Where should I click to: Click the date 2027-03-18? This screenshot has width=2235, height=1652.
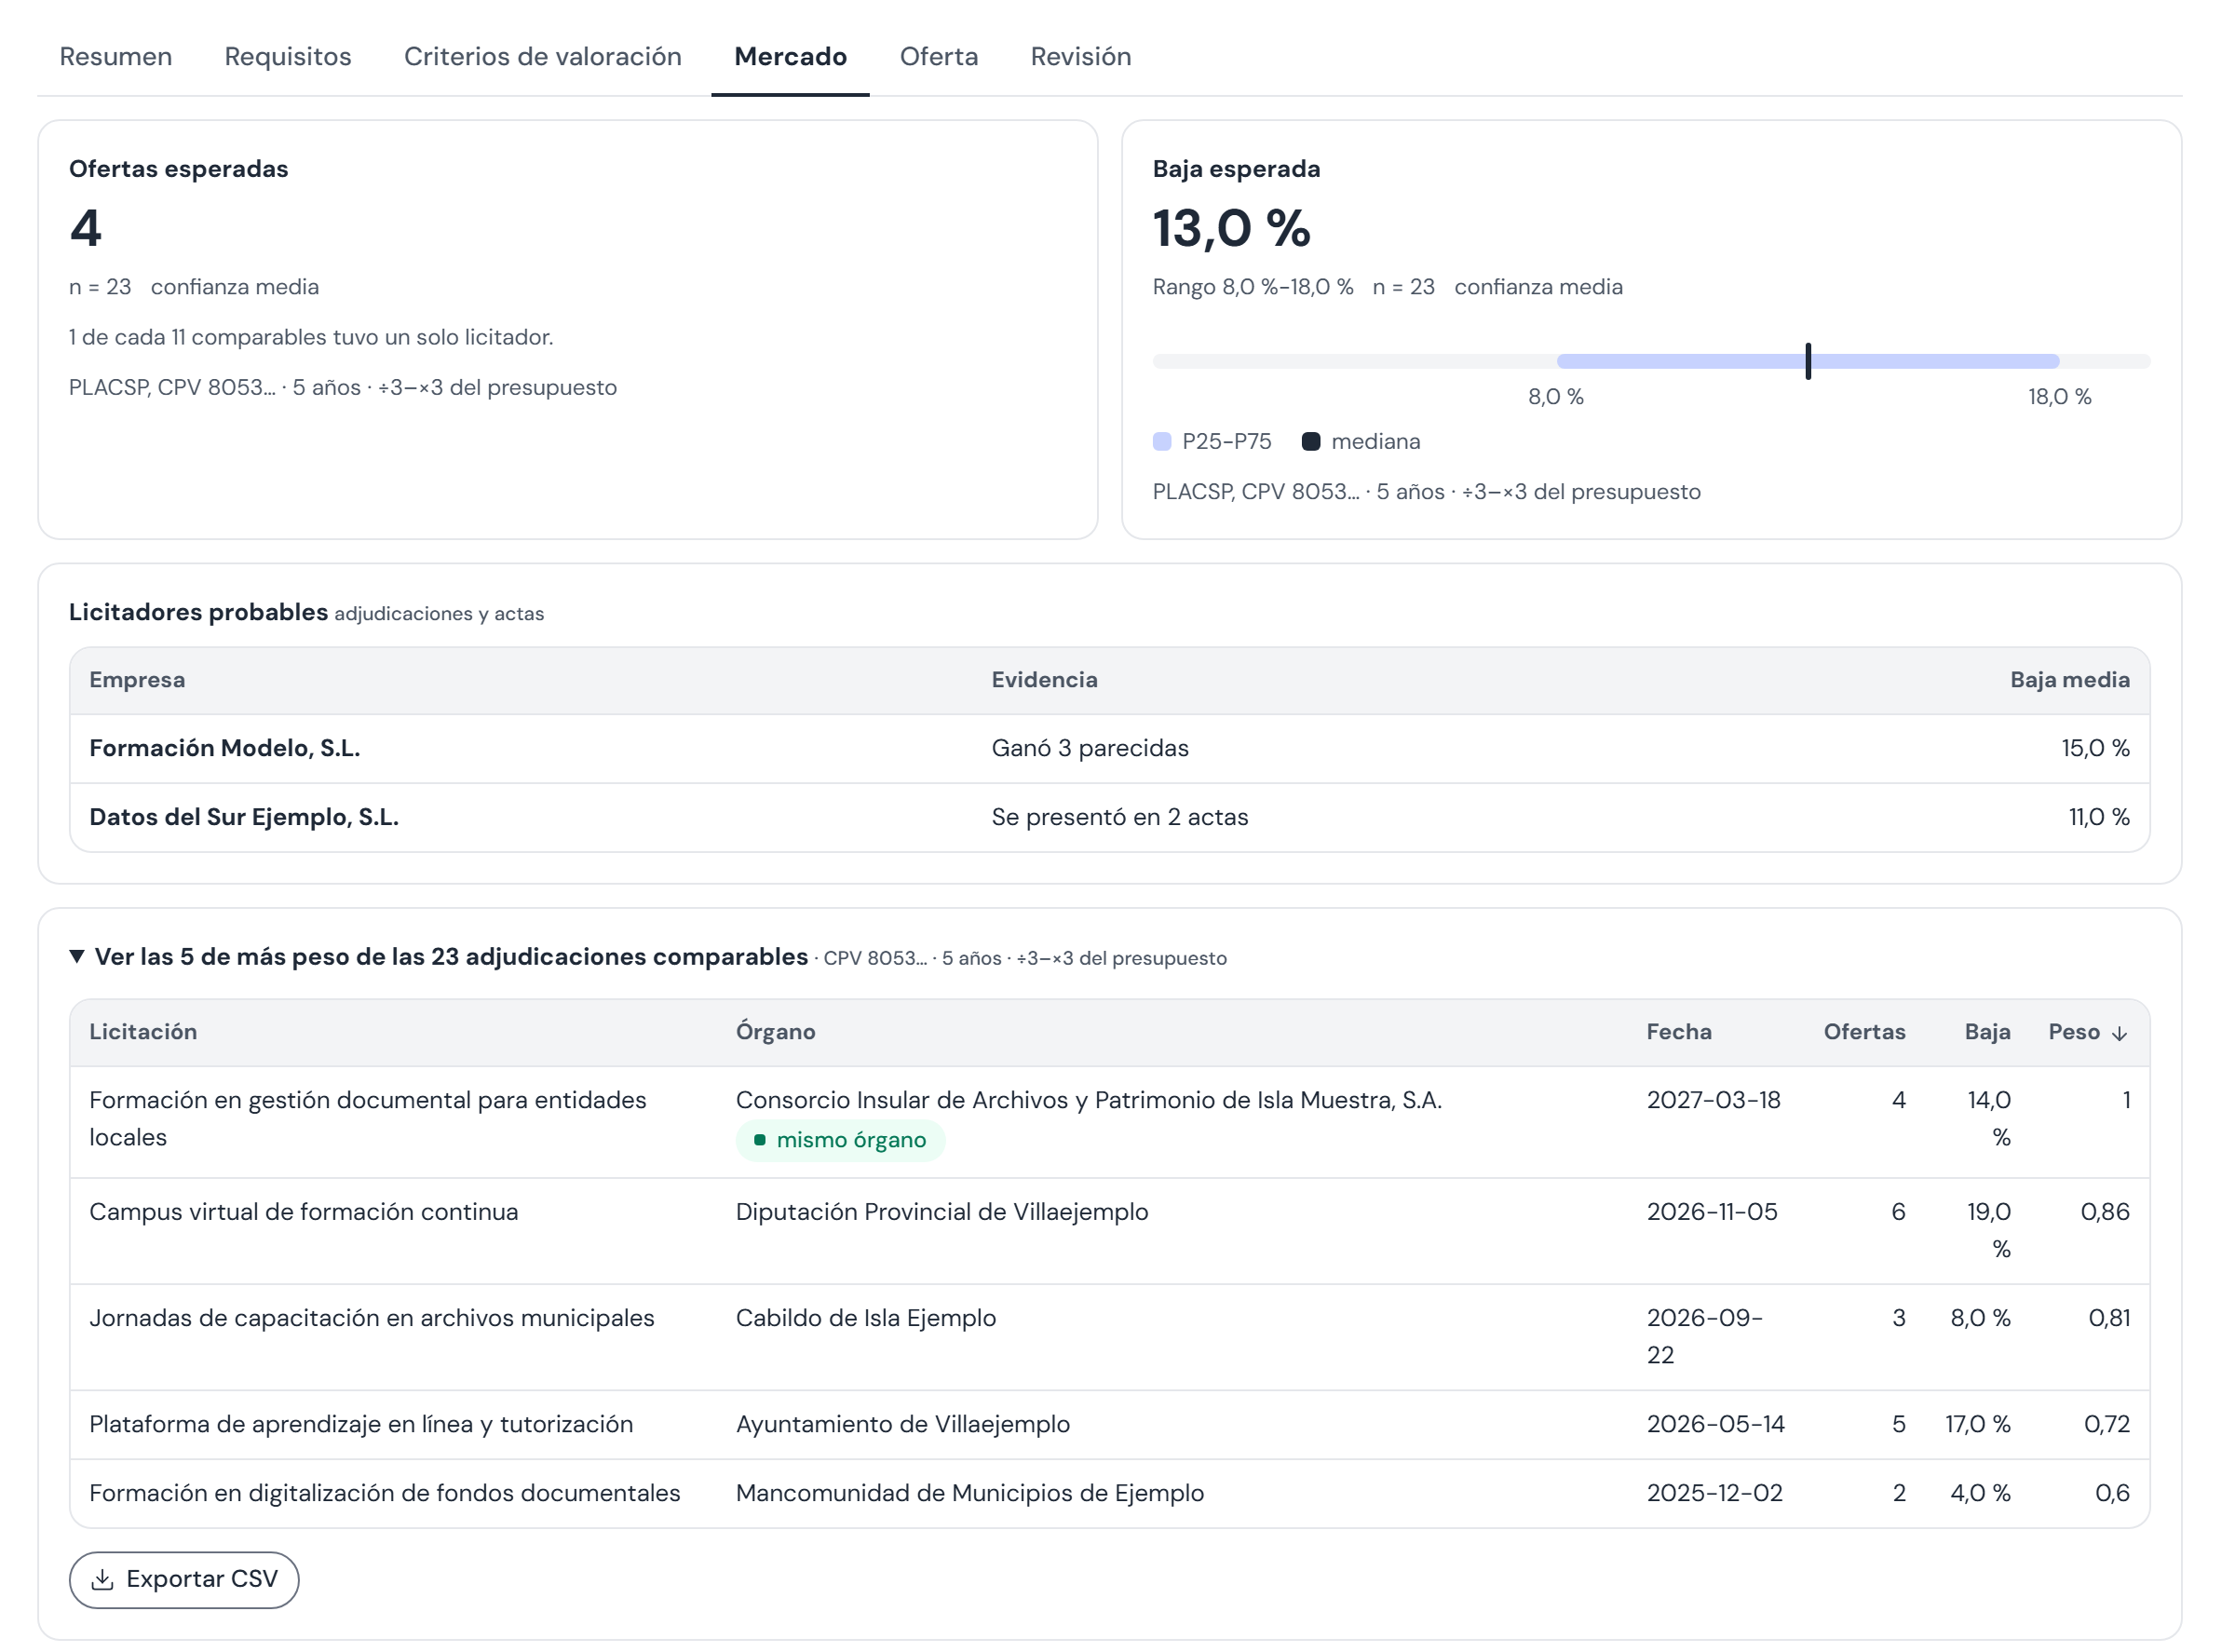click(1714, 1101)
